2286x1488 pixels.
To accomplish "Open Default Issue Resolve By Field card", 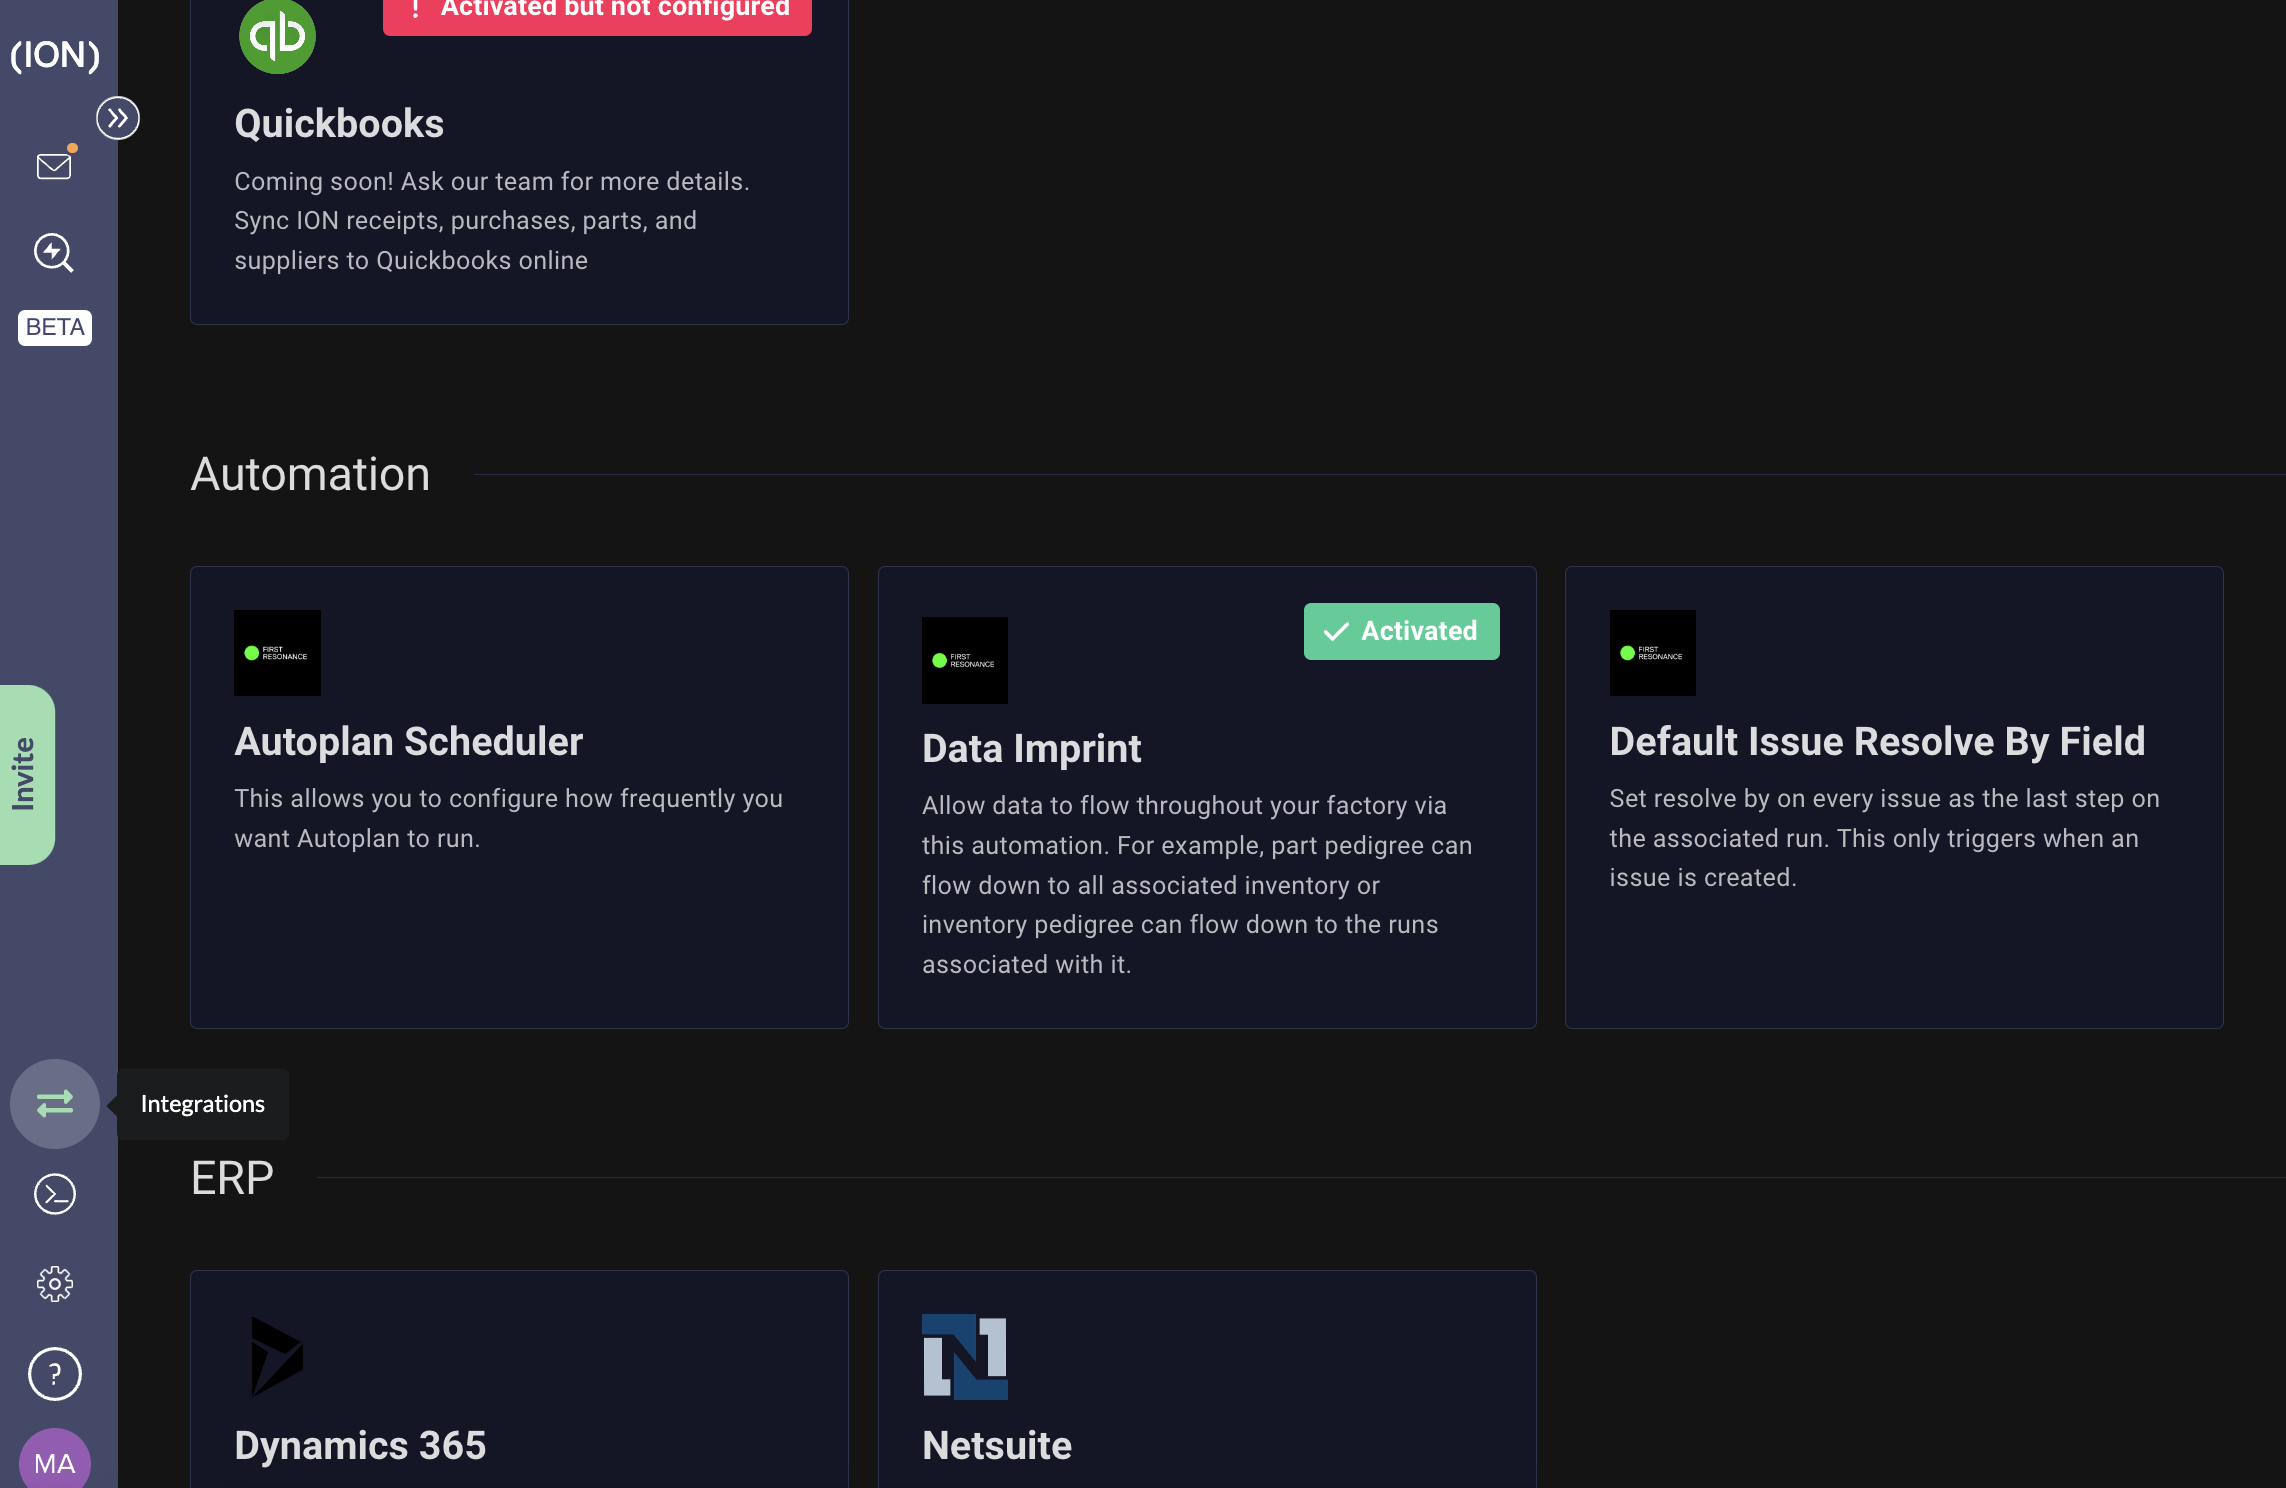I will click(1876, 742).
